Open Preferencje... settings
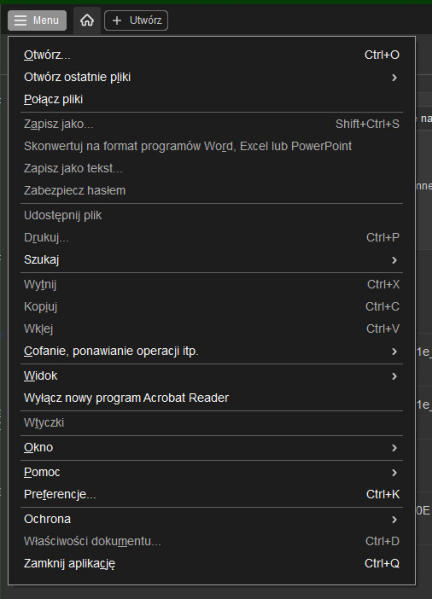This screenshot has width=432, height=599. tap(212, 494)
